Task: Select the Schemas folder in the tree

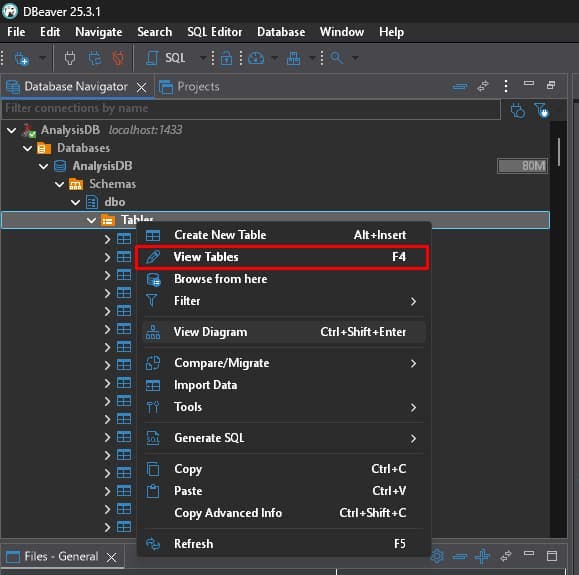Action: click(x=113, y=184)
